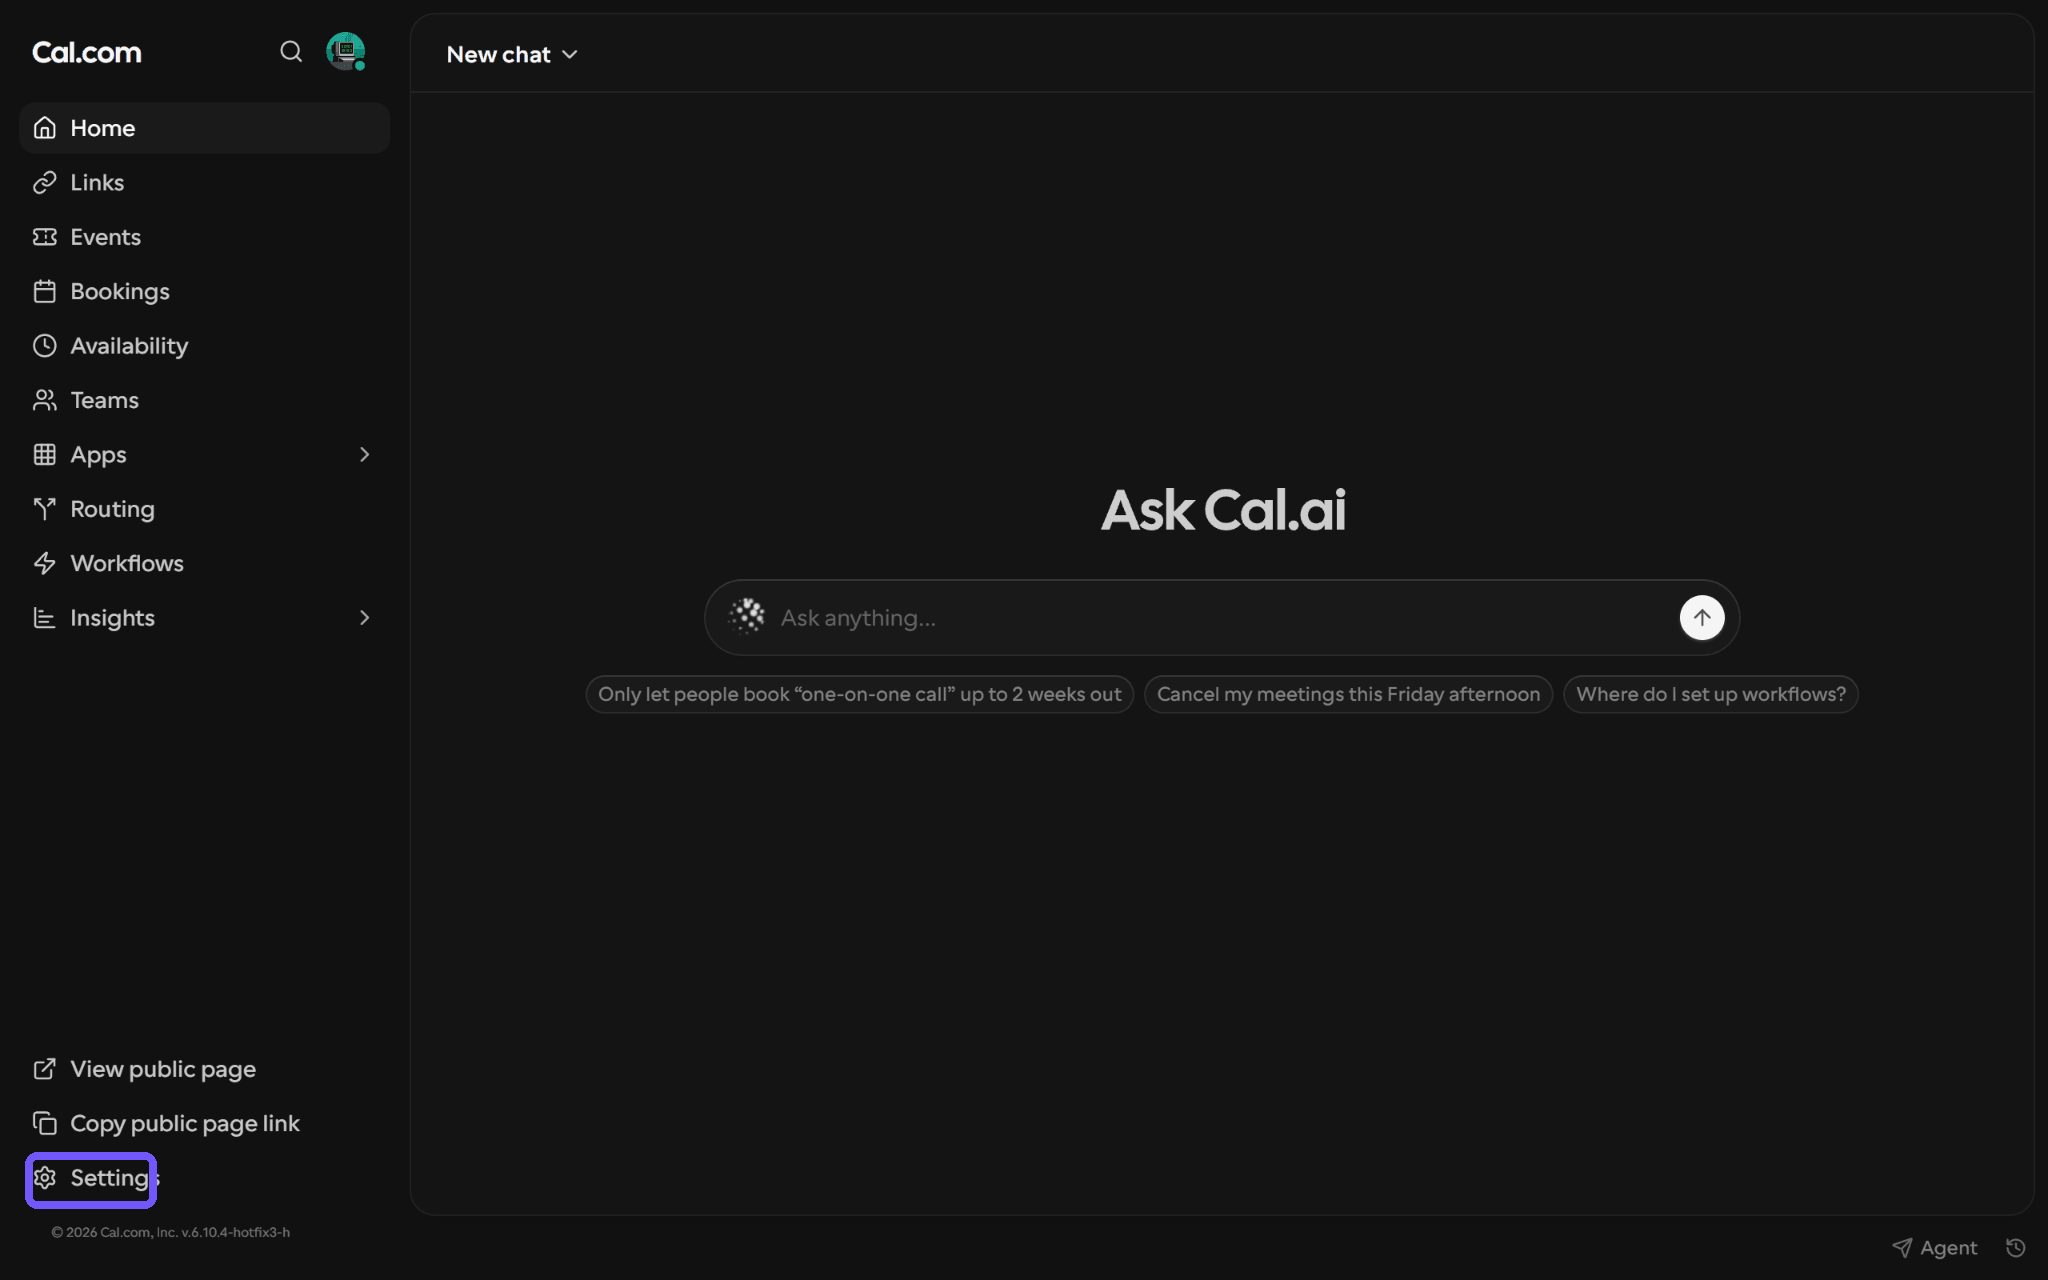Click the Links text label

[x=97, y=182]
